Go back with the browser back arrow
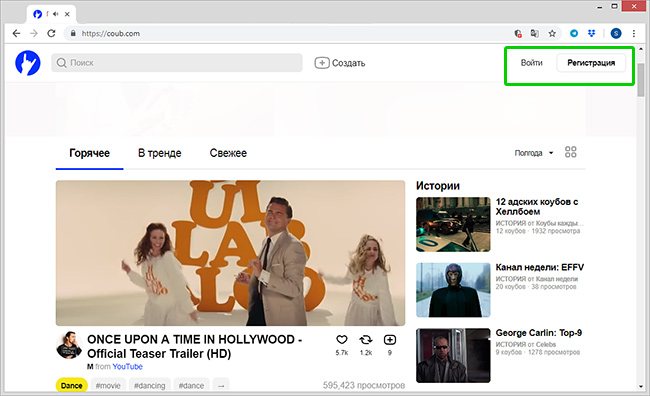This screenshot has height=396, width=650. (16, 34)
